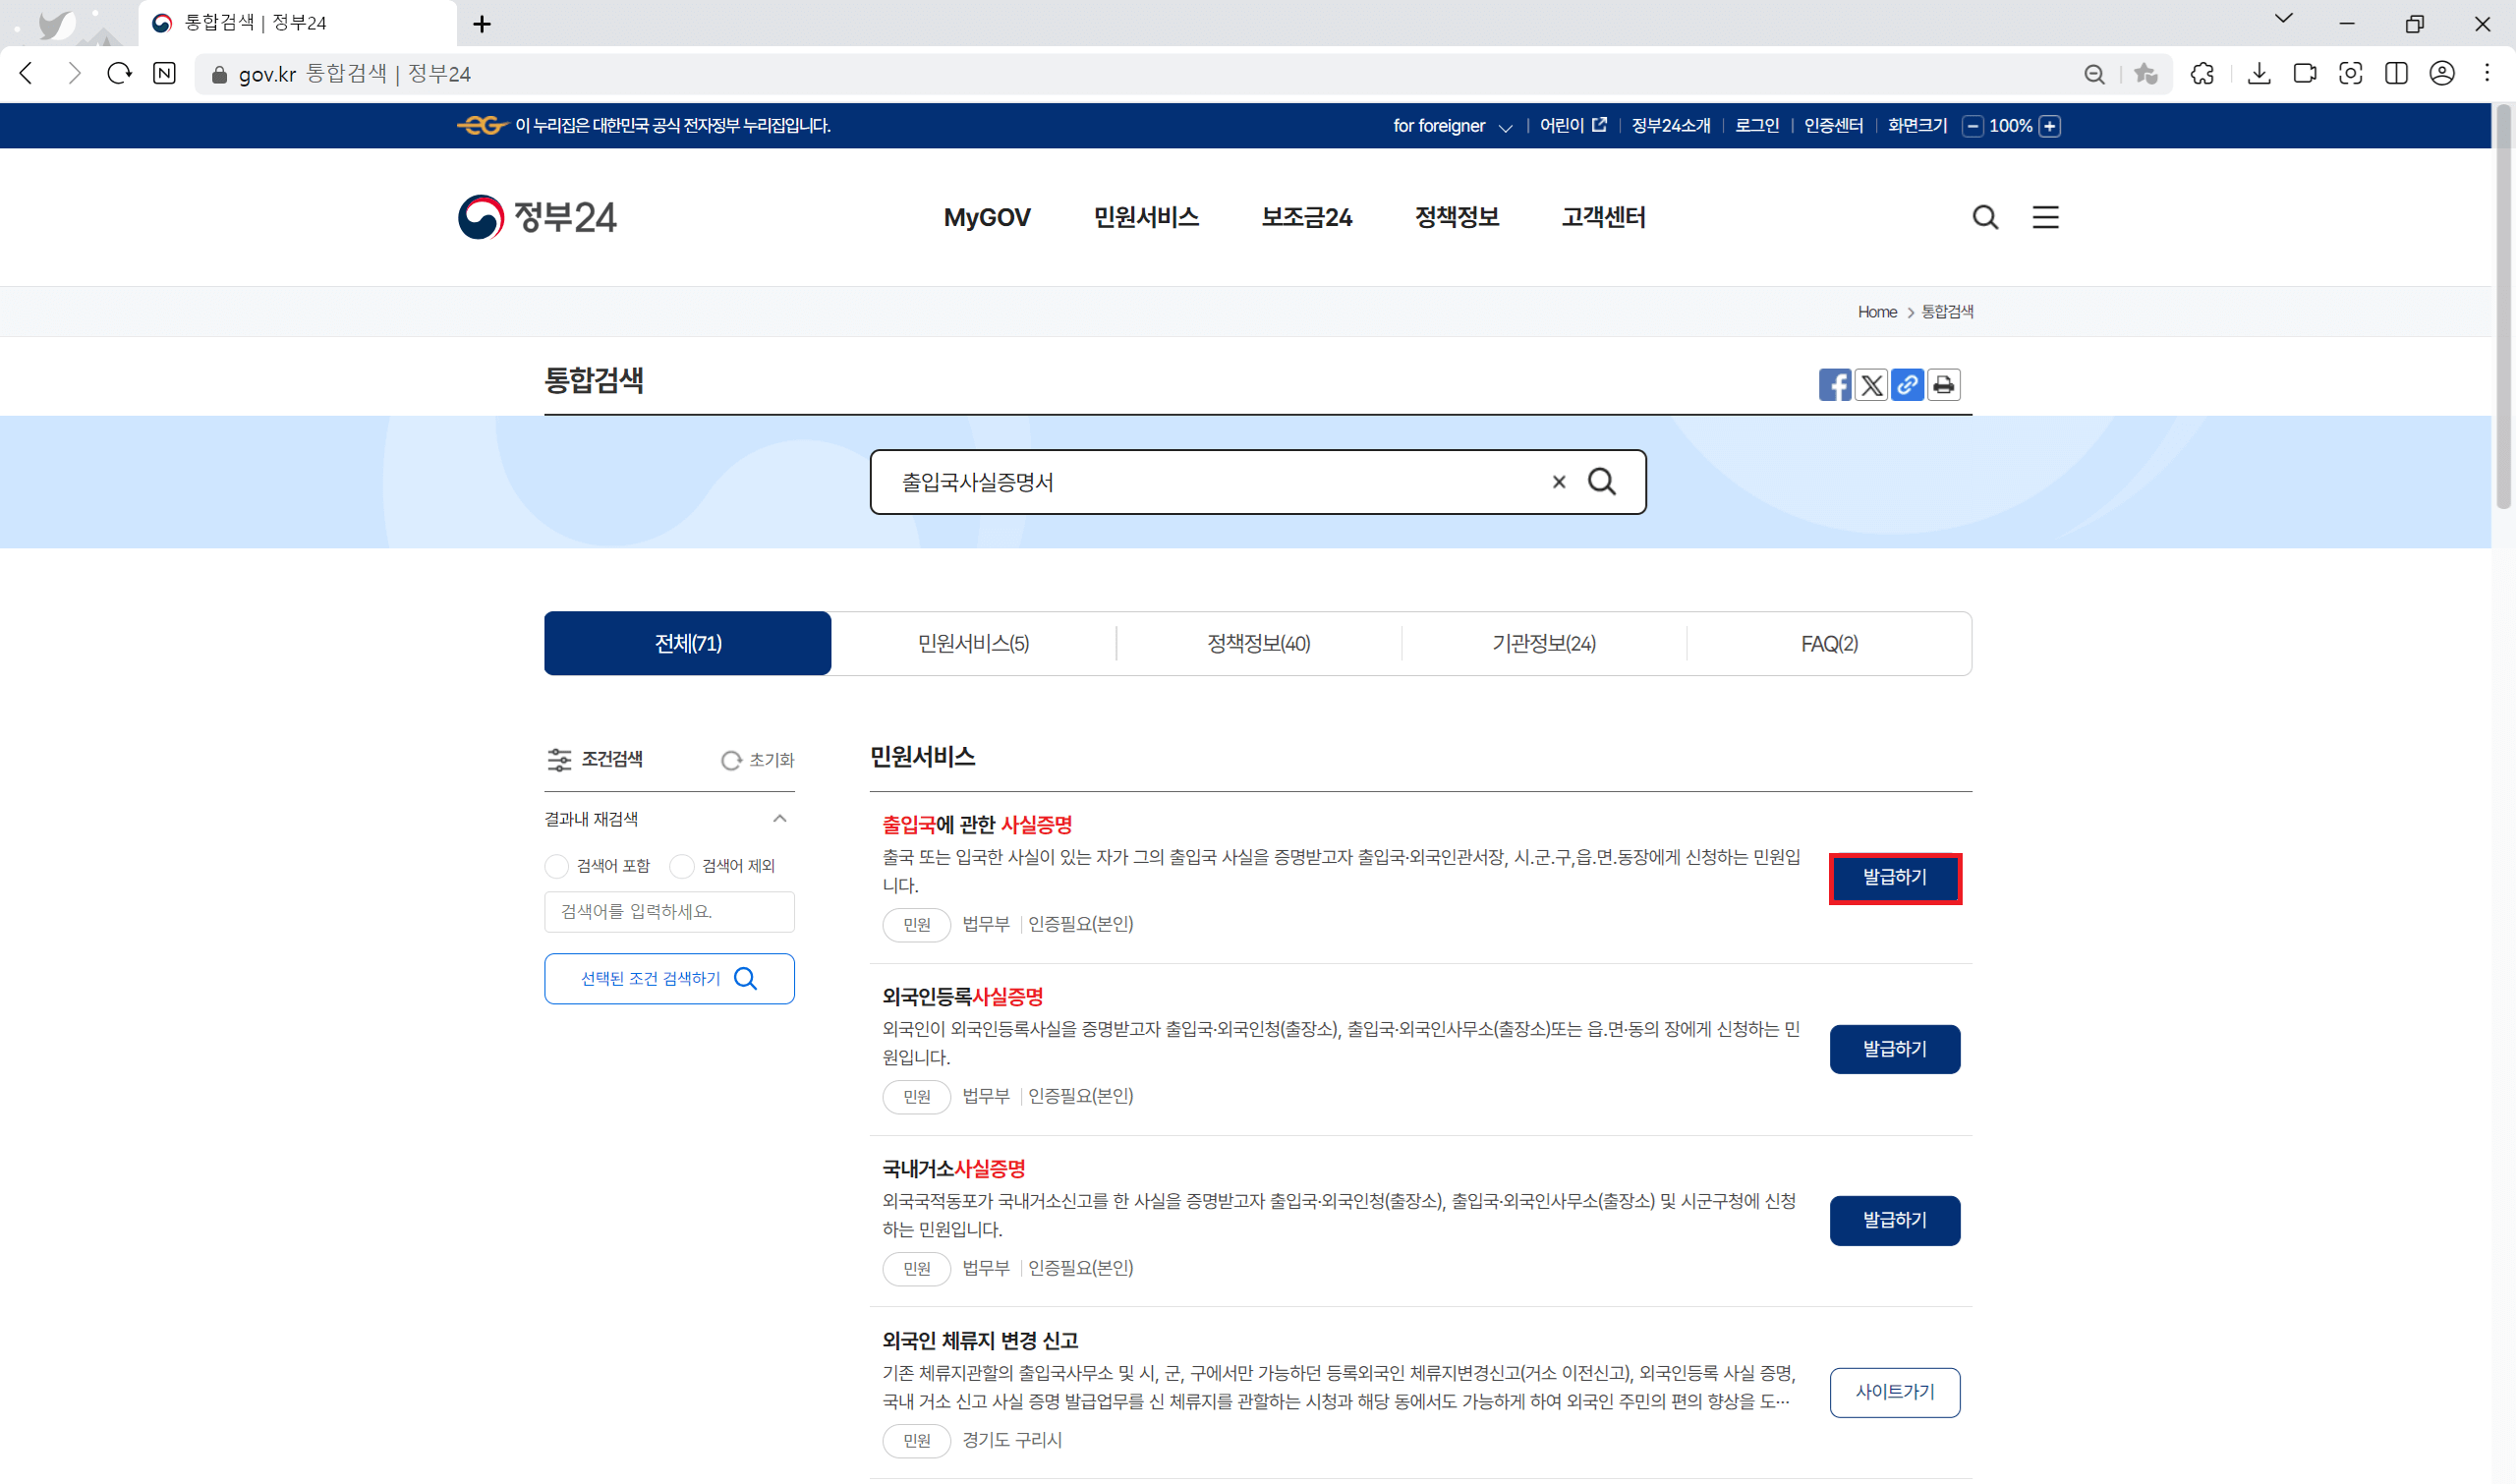Click the '검색어를 입력하세요' input field

pos(669,911)
